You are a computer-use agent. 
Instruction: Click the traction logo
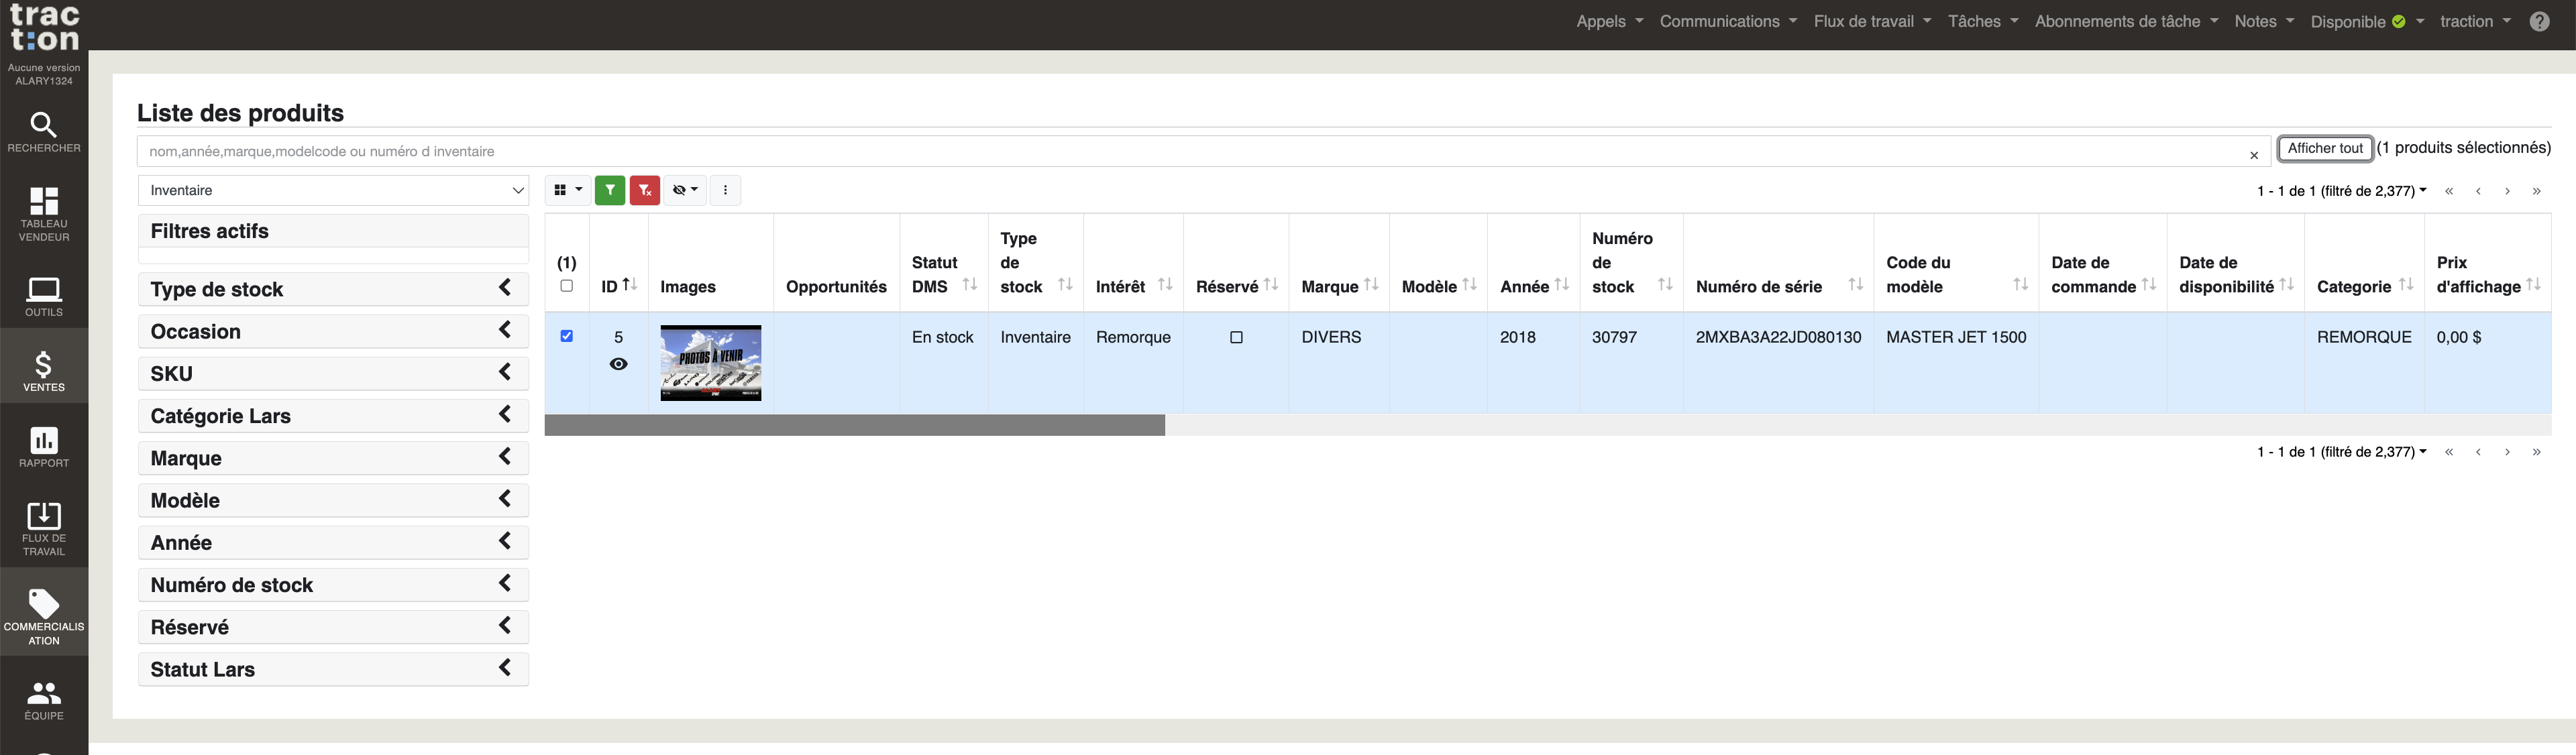click(x=44, y=27)
